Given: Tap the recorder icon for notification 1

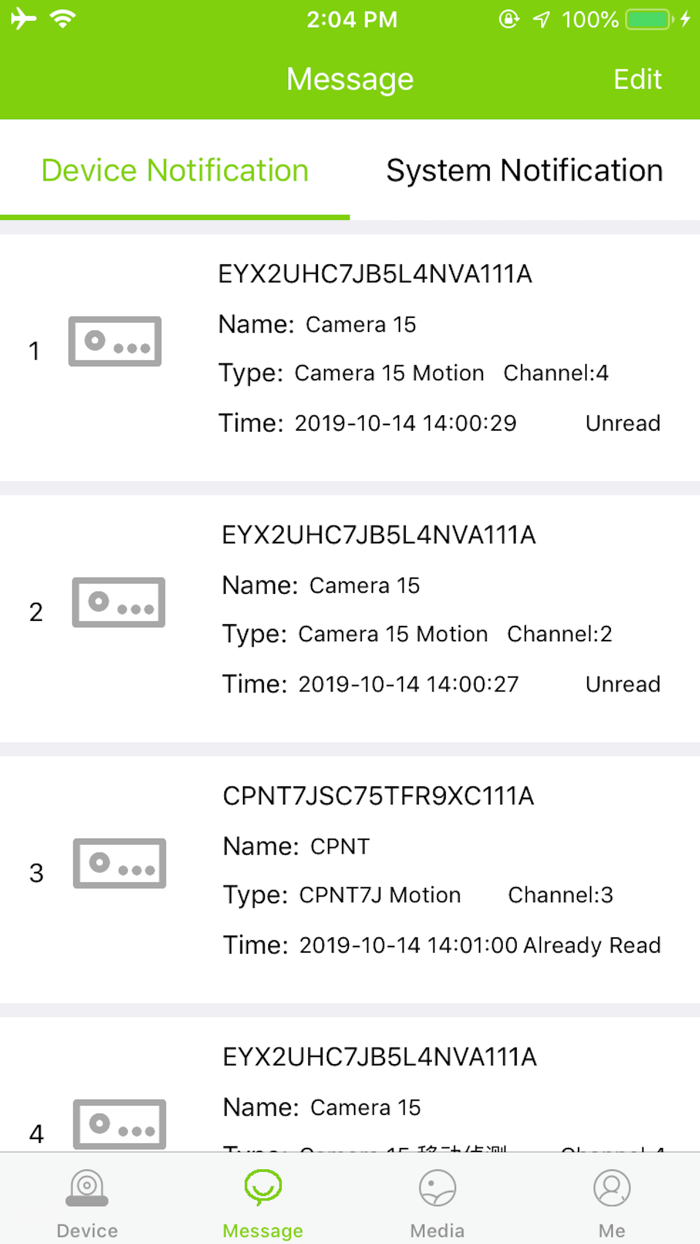Looking at the screenshot, I should pos(115,341).
